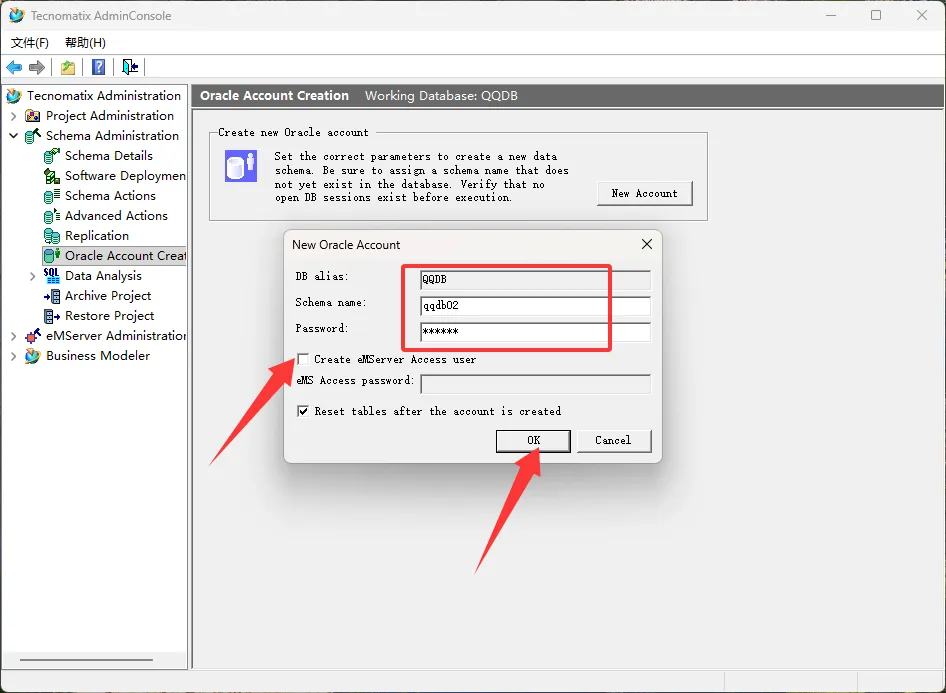
Task: Open the 文件(F) menu
Action: 30,42
